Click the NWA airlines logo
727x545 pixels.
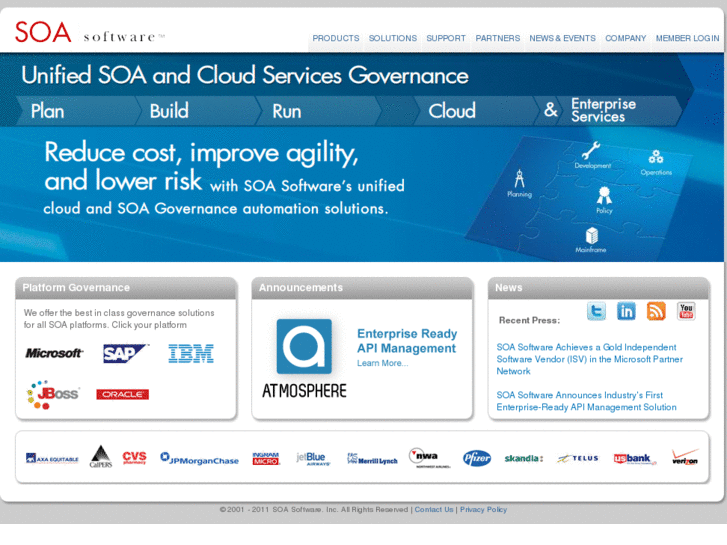[x=429, y=458]
